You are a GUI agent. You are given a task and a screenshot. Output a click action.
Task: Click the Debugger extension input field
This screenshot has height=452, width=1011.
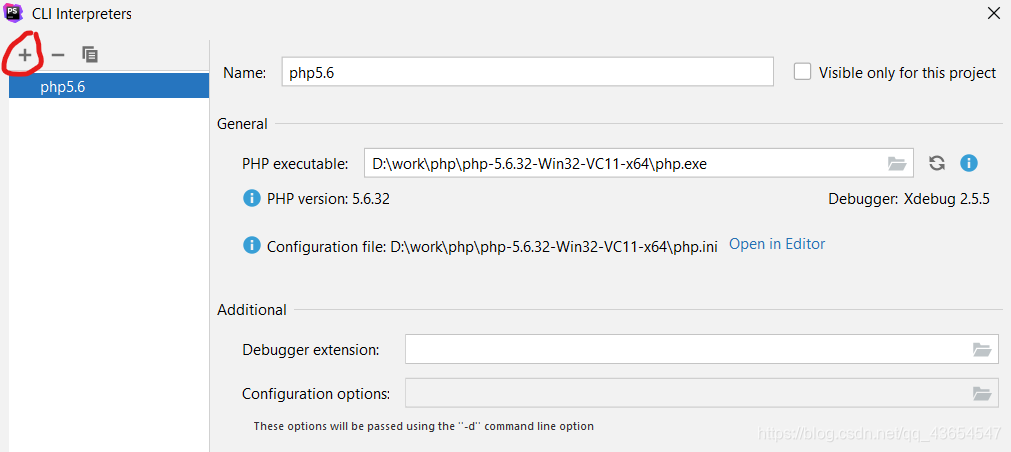click(x=685, y=350)
